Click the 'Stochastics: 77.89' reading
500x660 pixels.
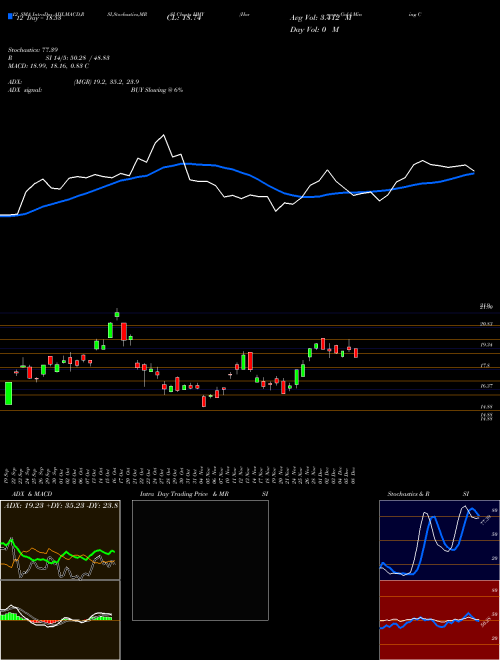[x=33, y=50]
